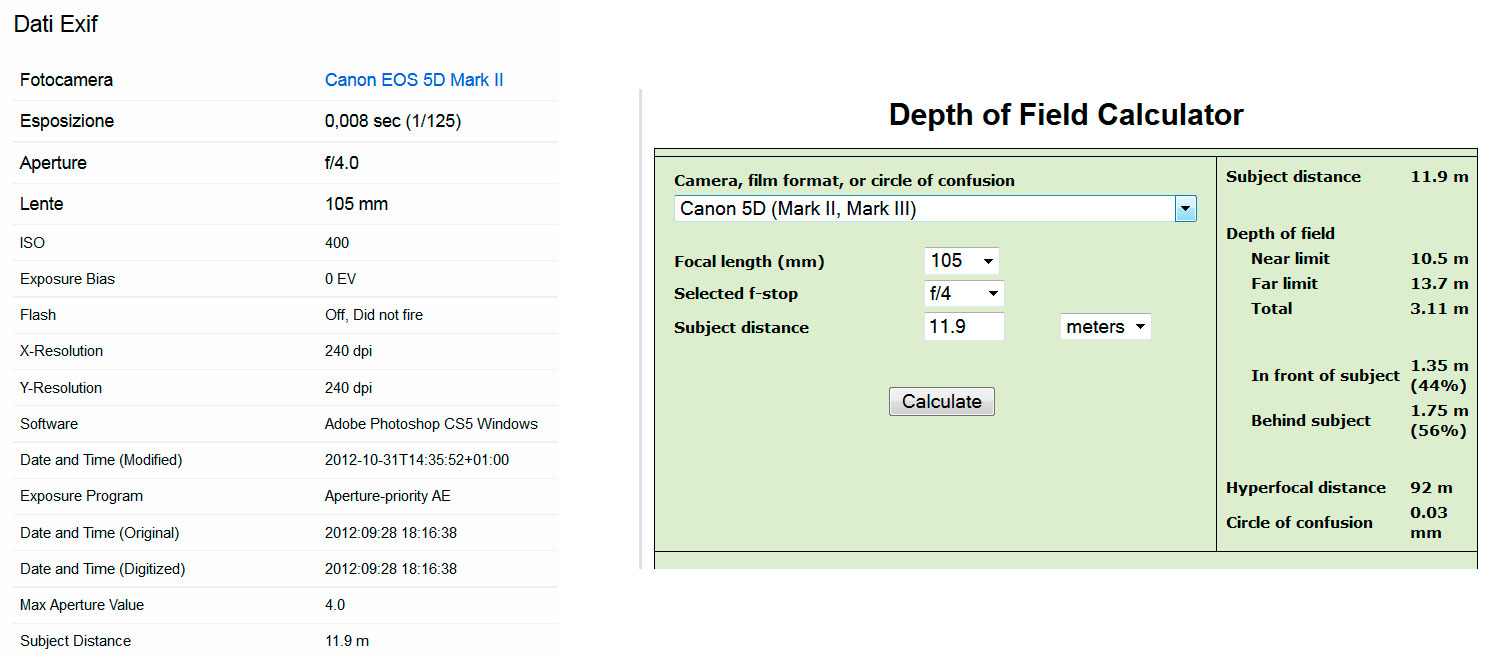Screen dimensions: 1505x670
Task: Select the 'Selected f-stop' label
Action: click(736, 294)
